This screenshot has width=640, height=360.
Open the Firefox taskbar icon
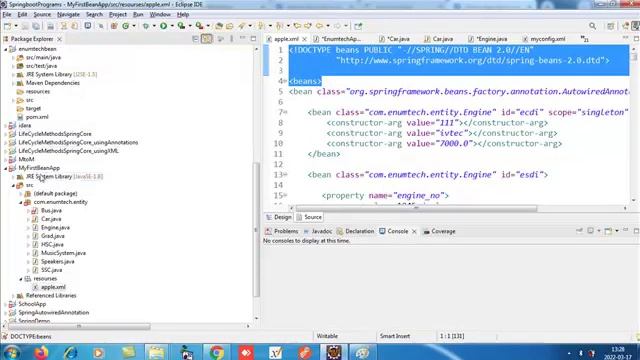[x=41, y=352]
